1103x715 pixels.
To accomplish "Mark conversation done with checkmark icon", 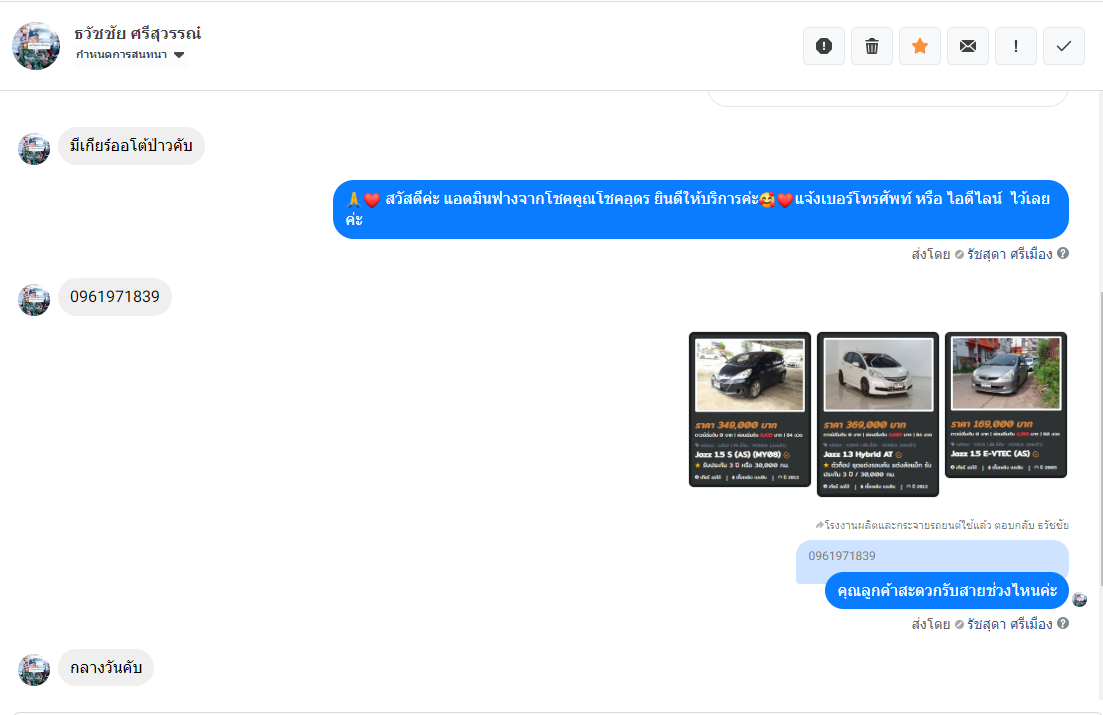I will click(x=1064, y=46).
